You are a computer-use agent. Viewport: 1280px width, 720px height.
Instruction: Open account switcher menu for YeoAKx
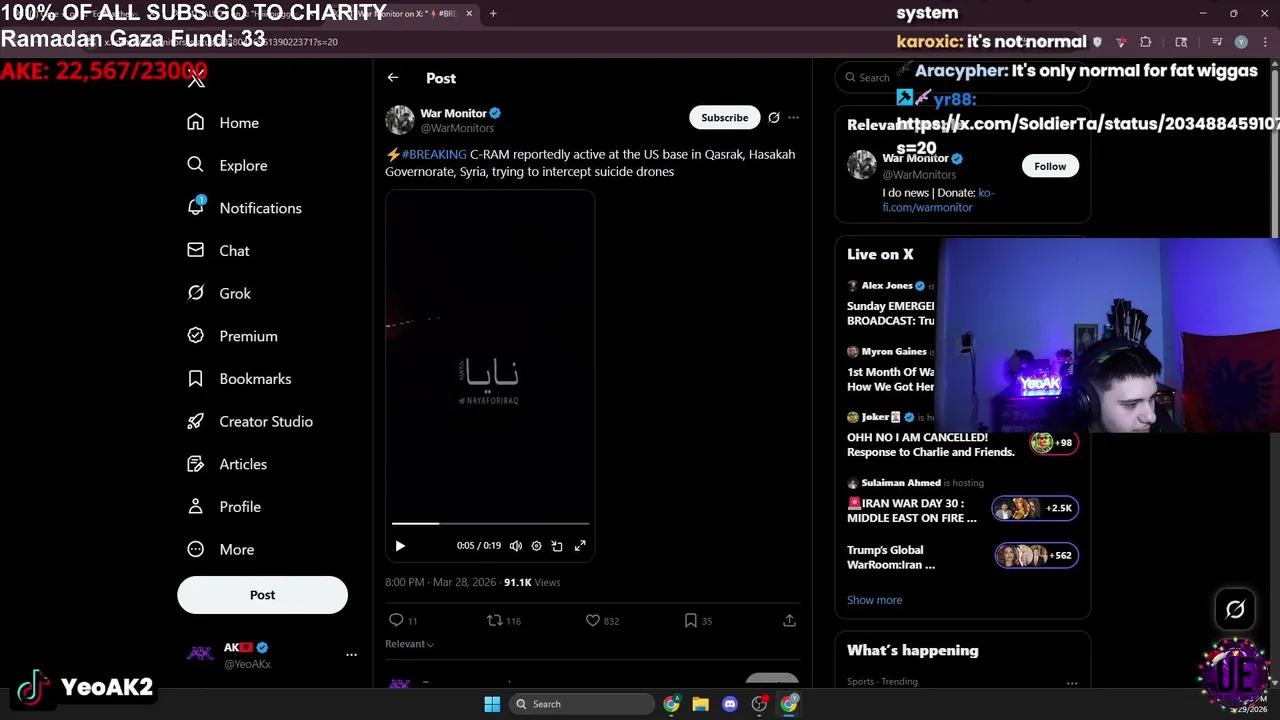coord(351,655)
